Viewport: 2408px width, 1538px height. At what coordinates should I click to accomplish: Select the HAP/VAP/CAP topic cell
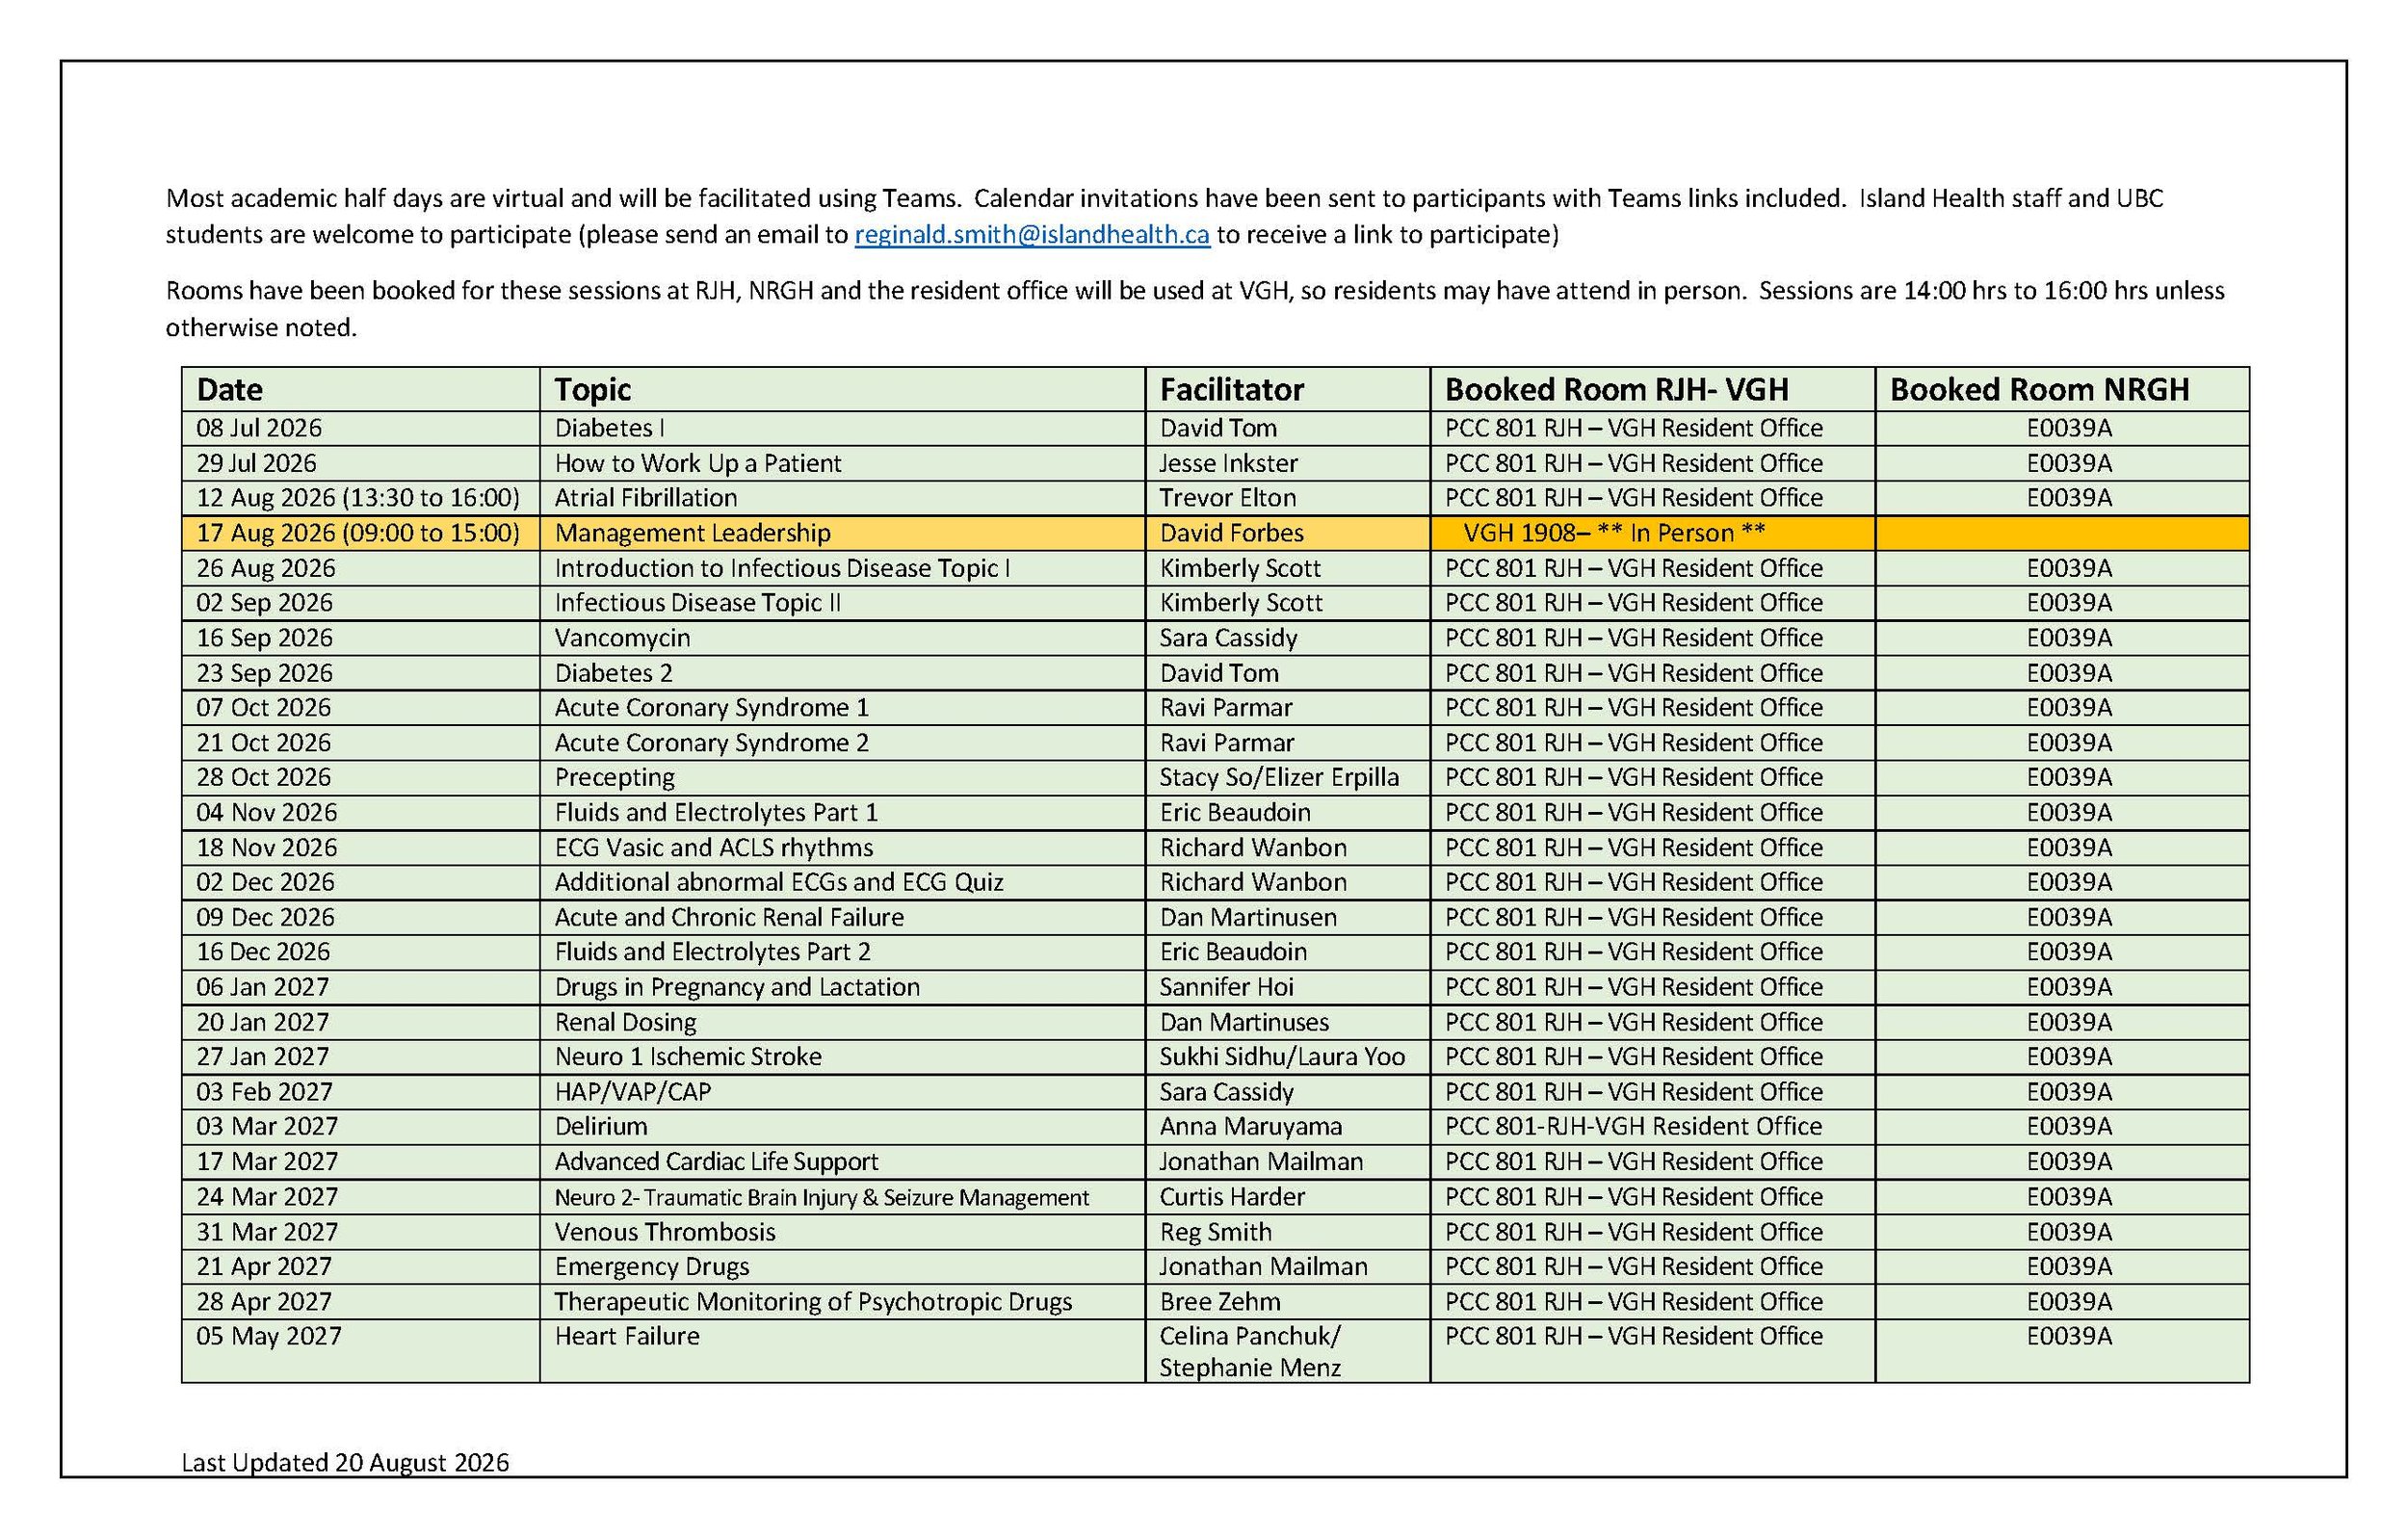(x=842, y=1092)
